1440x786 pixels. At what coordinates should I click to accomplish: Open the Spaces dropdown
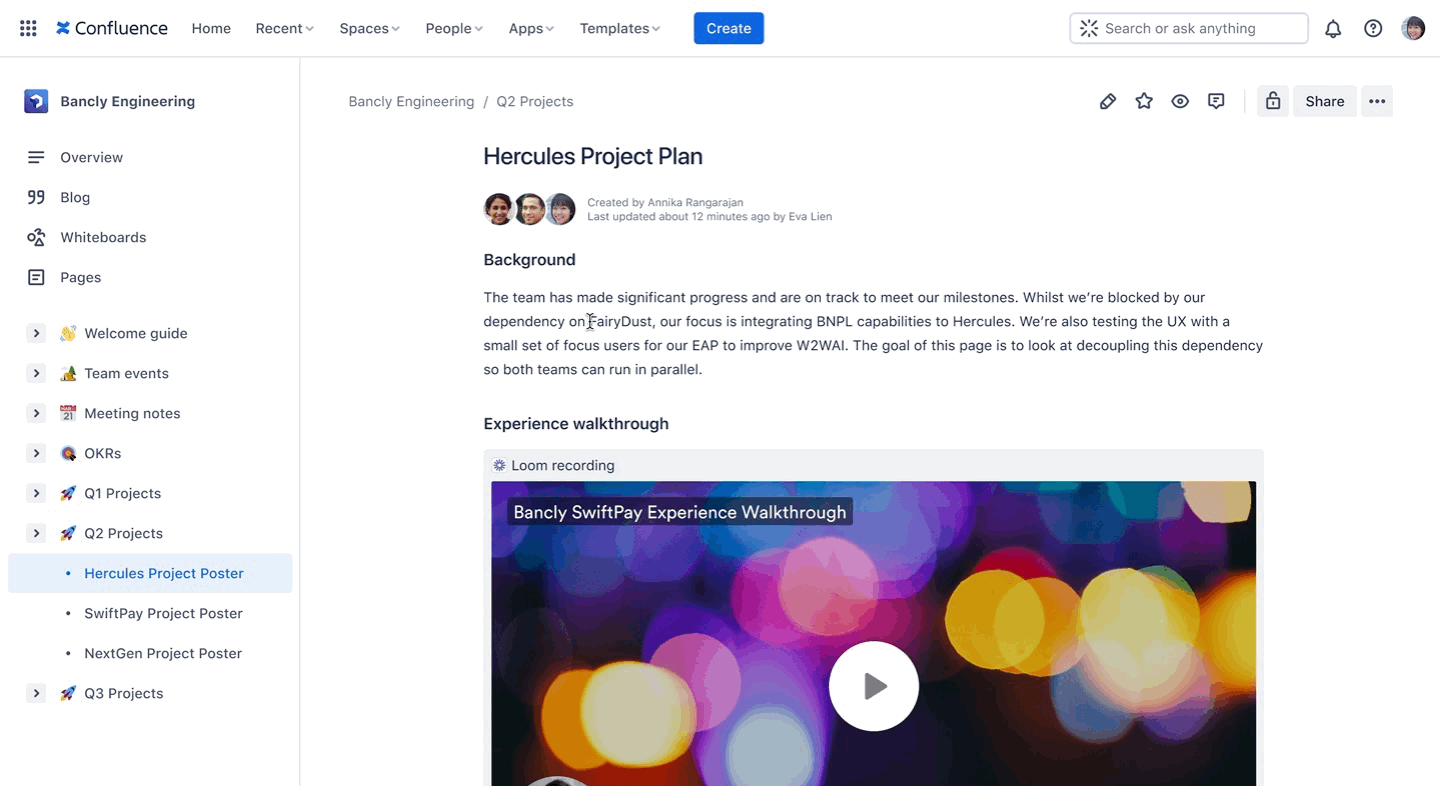[x=368, y=28]
